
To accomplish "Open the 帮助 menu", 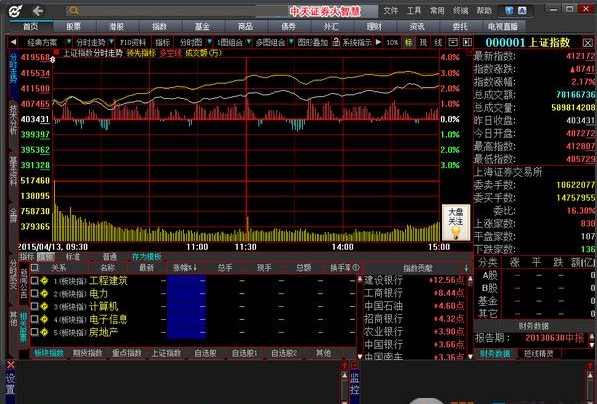I will (484, 11).
